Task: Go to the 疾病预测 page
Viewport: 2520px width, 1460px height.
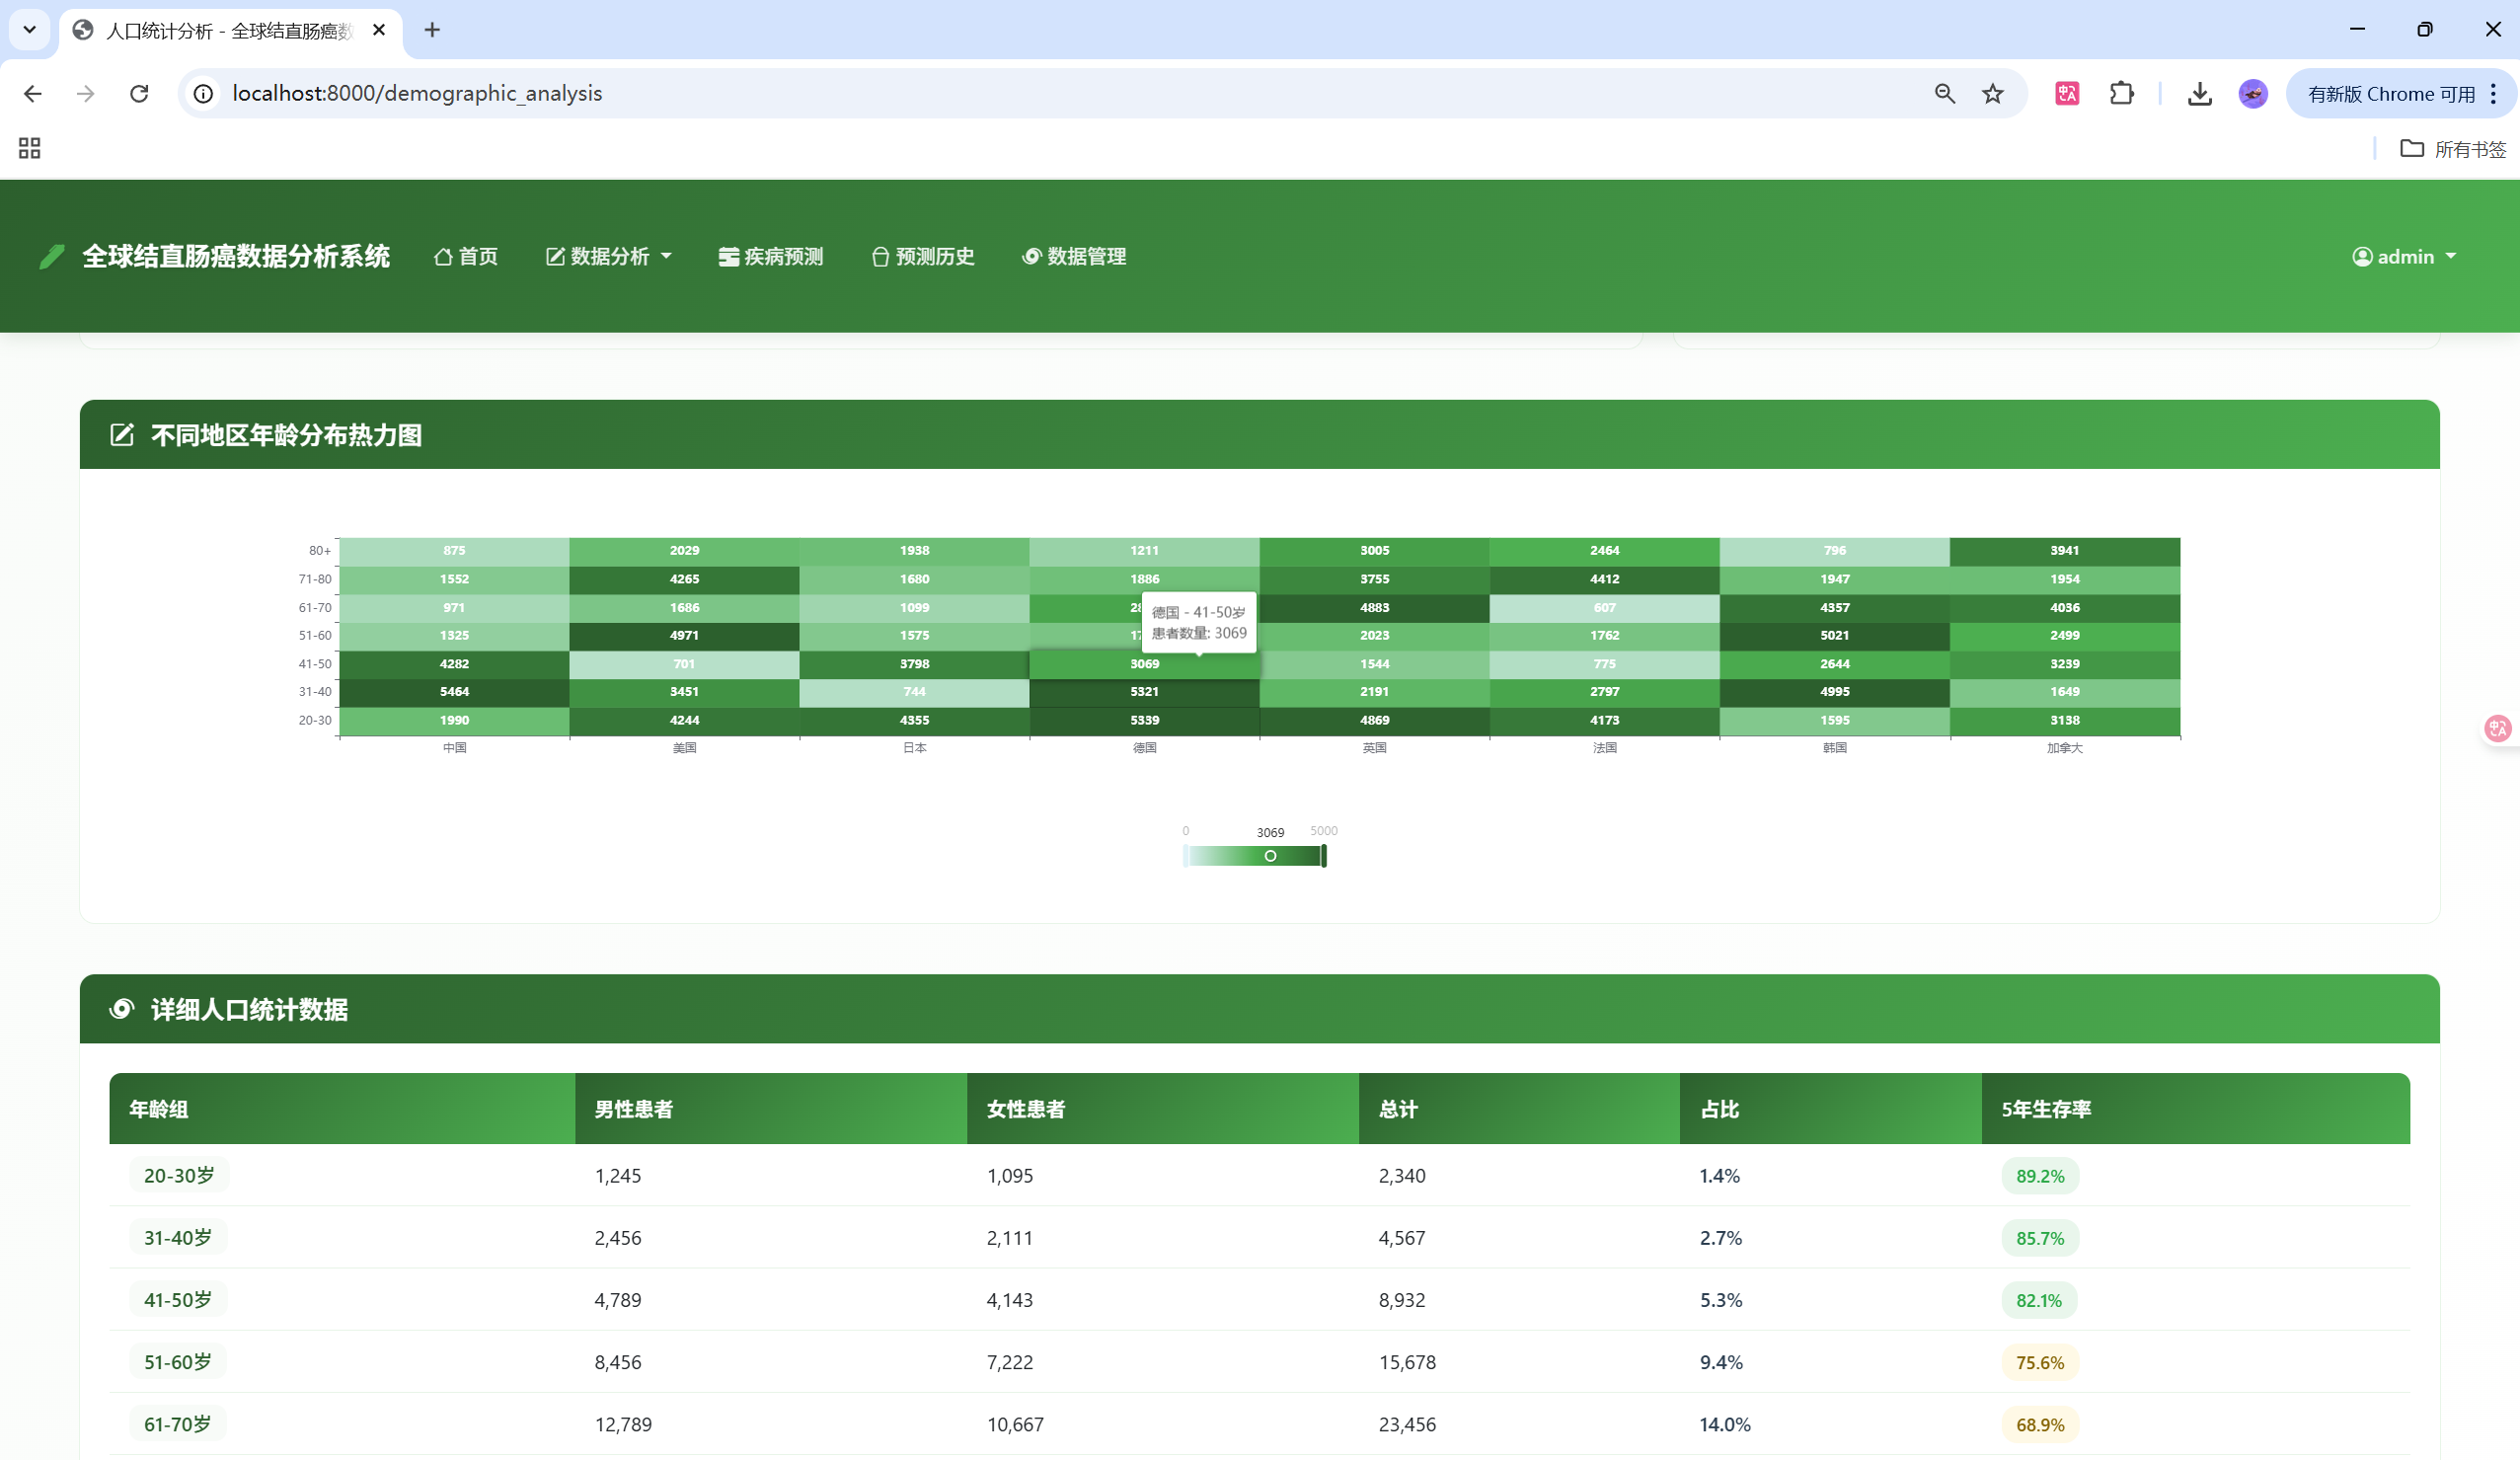Action: (771, 257)
